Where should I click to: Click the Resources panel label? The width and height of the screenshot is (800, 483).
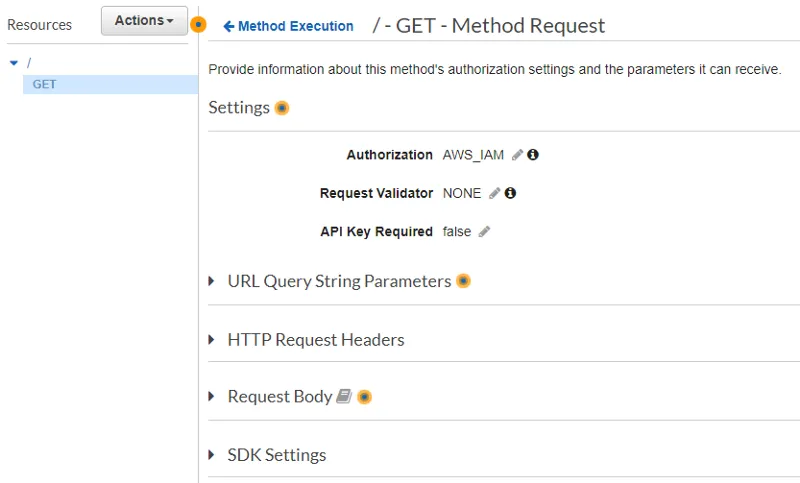39,25
